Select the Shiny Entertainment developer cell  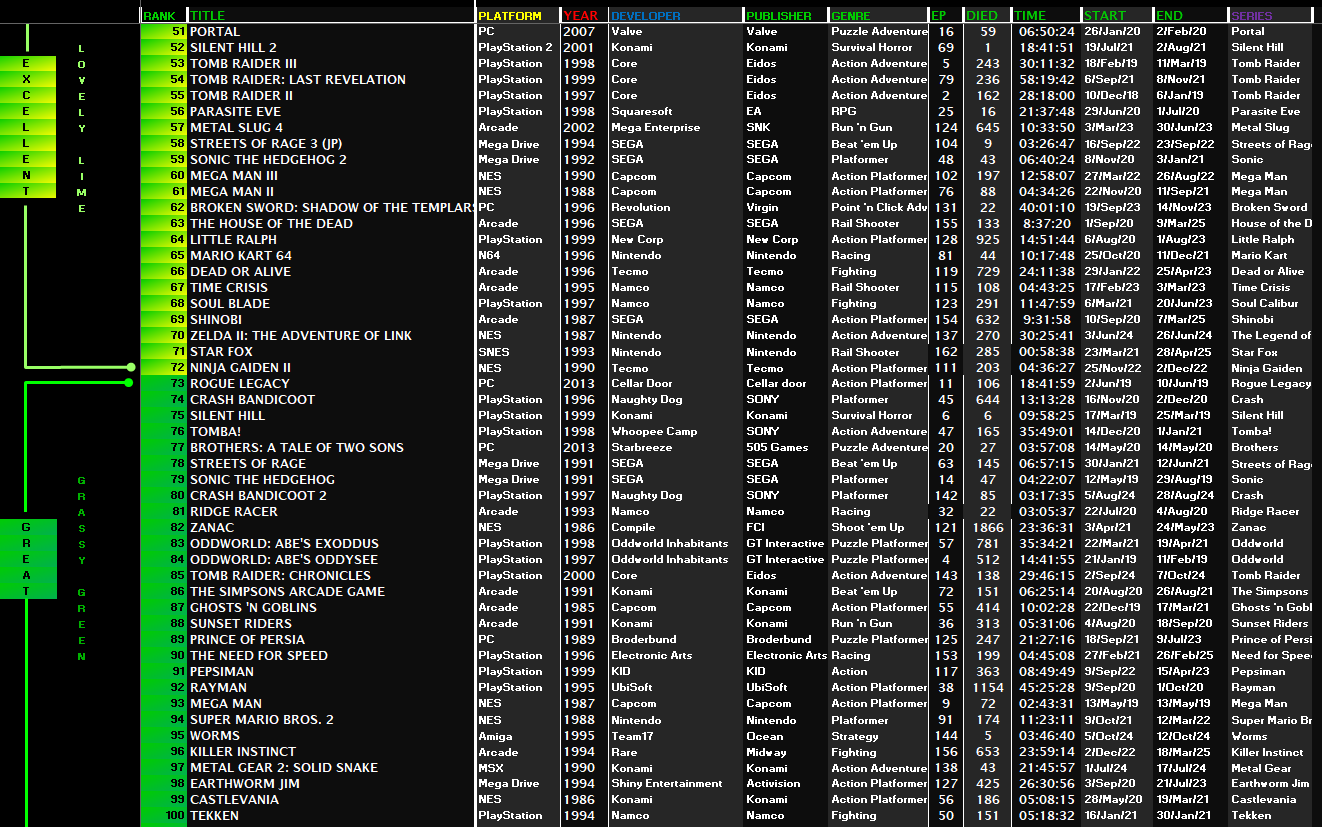pyautogui.click(x=667, y=783)
